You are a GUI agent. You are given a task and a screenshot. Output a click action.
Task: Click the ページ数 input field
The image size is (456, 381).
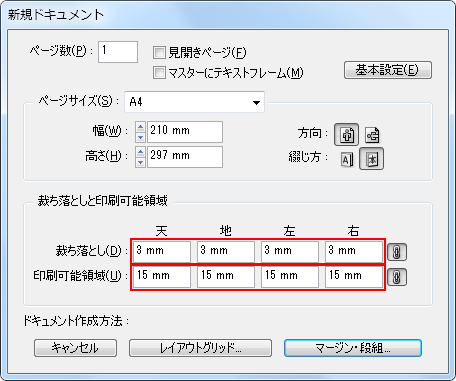(x=118, y=52)
